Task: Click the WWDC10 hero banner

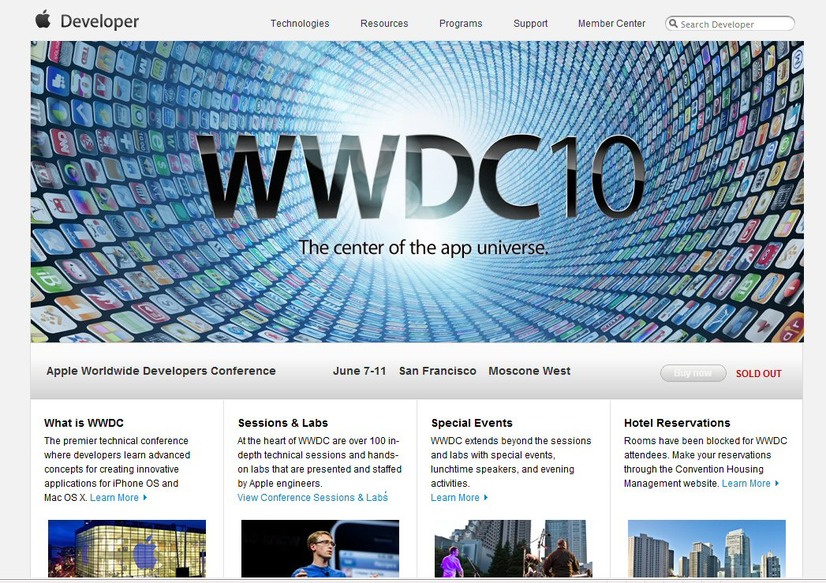Action: 417,192
